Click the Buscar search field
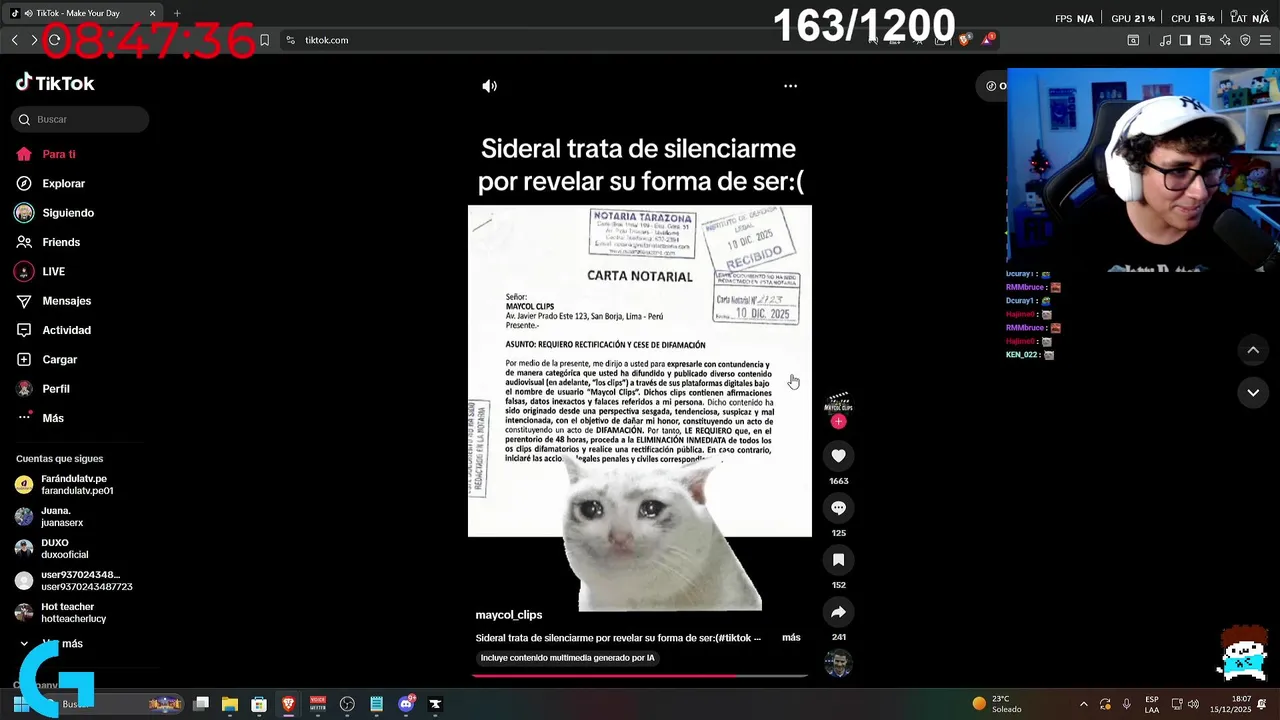The image size is (1280, 720). click(x=80, y=119)
